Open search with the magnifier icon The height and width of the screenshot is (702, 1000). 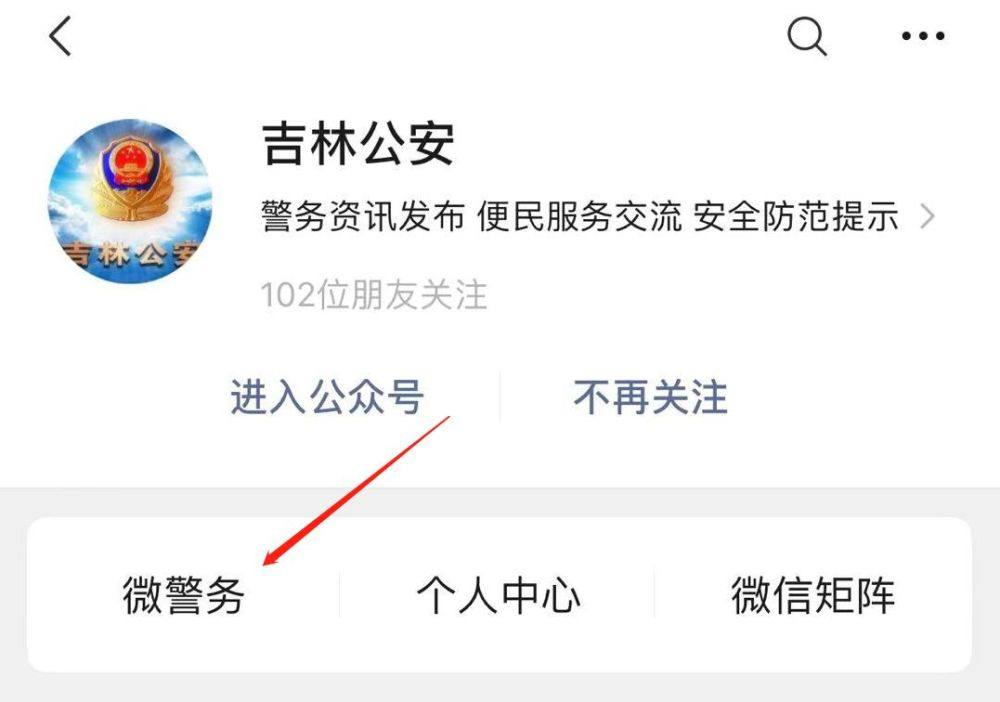pos(807,36)
